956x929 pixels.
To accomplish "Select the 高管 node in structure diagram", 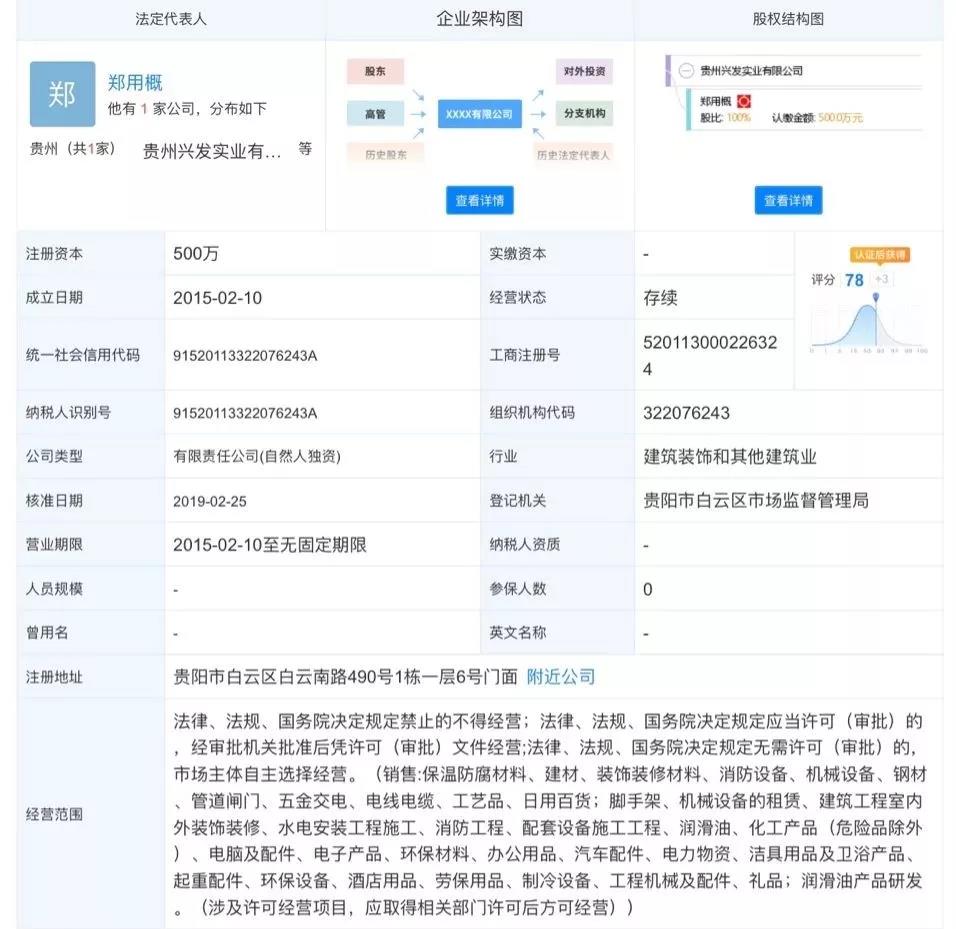I will click(375, 114).
